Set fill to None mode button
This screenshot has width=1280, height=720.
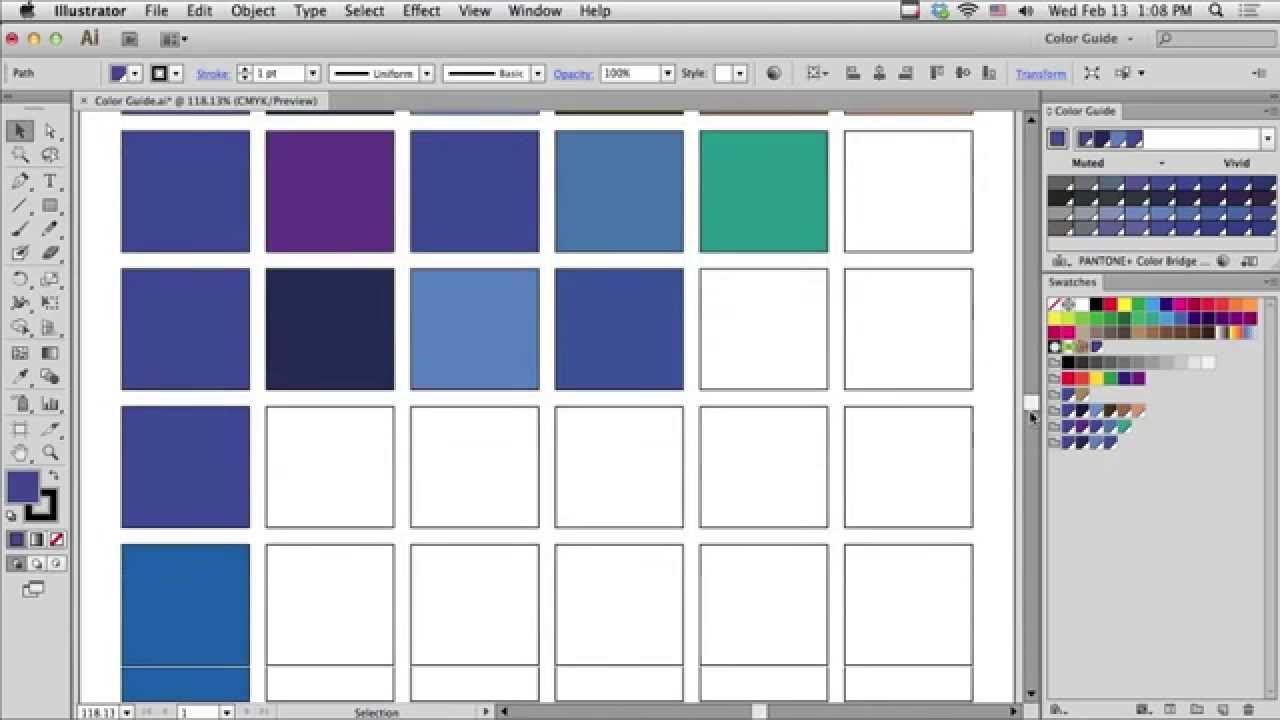[56, 540]
